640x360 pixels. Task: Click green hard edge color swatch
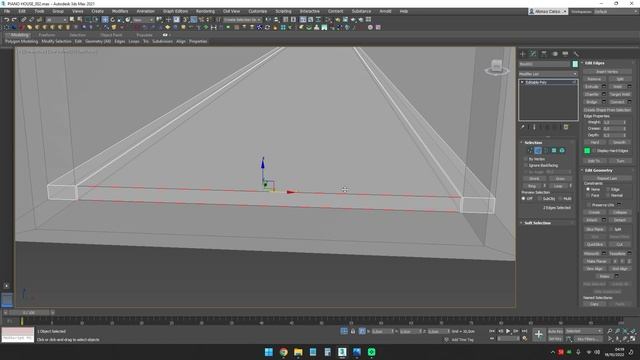pos(587,151)
